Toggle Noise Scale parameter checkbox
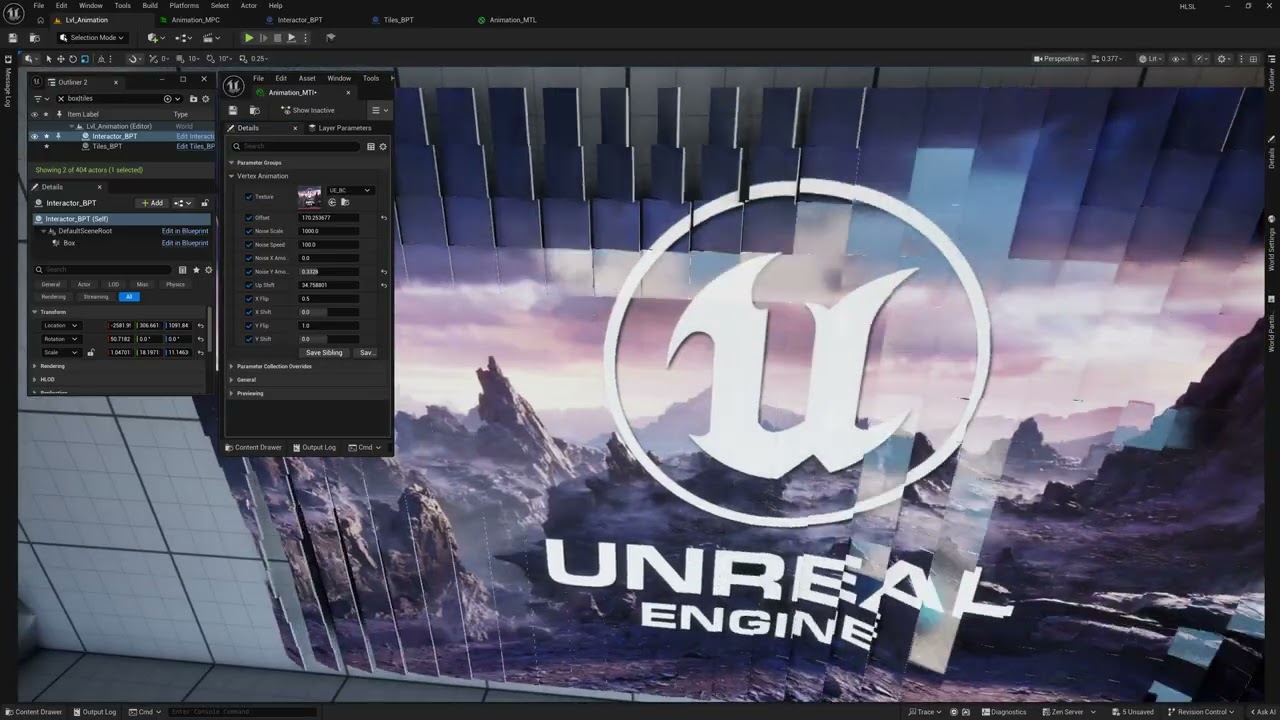The image size is (1280, 720). pyautogui.click(x=249, y=231)
